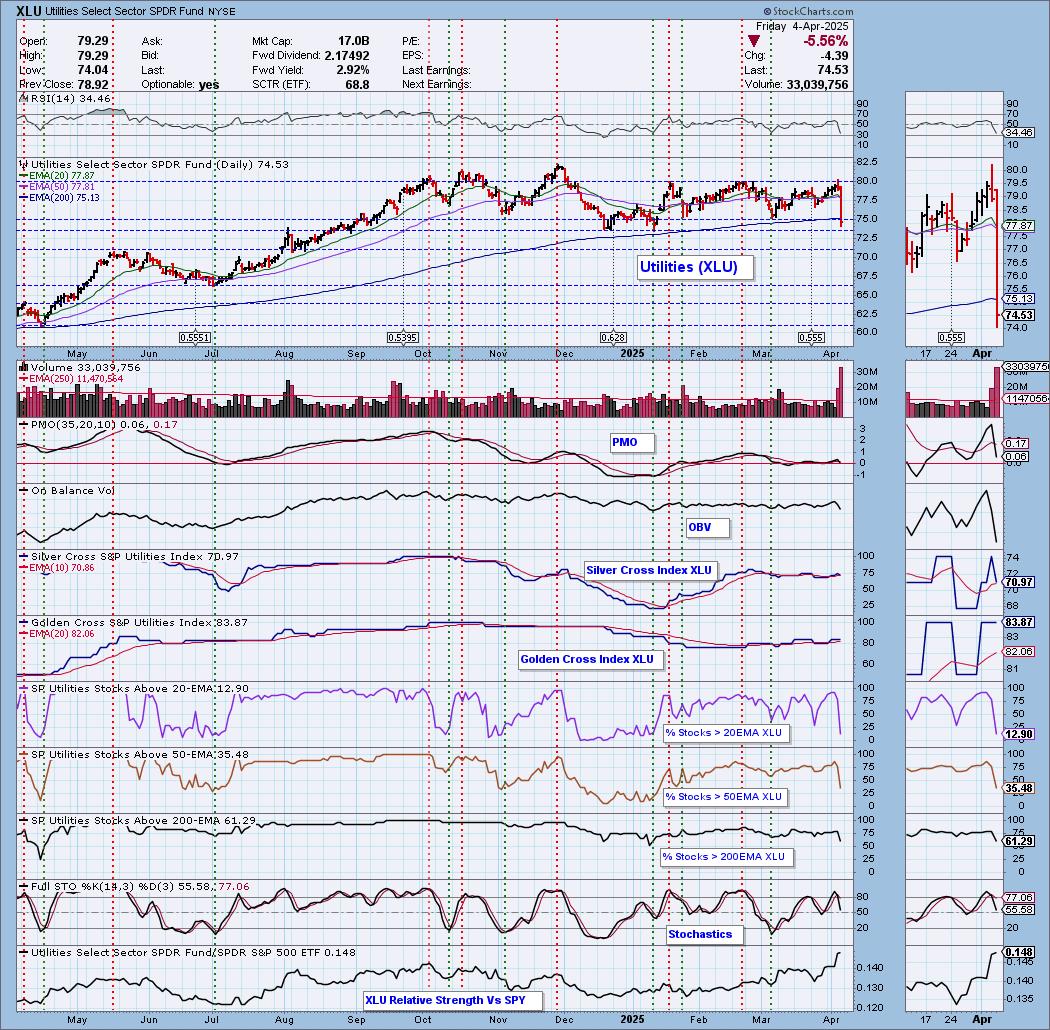
Task: Click the 83.87 Golden Cross tag on right axis
Action: [x=1019, y=622]
